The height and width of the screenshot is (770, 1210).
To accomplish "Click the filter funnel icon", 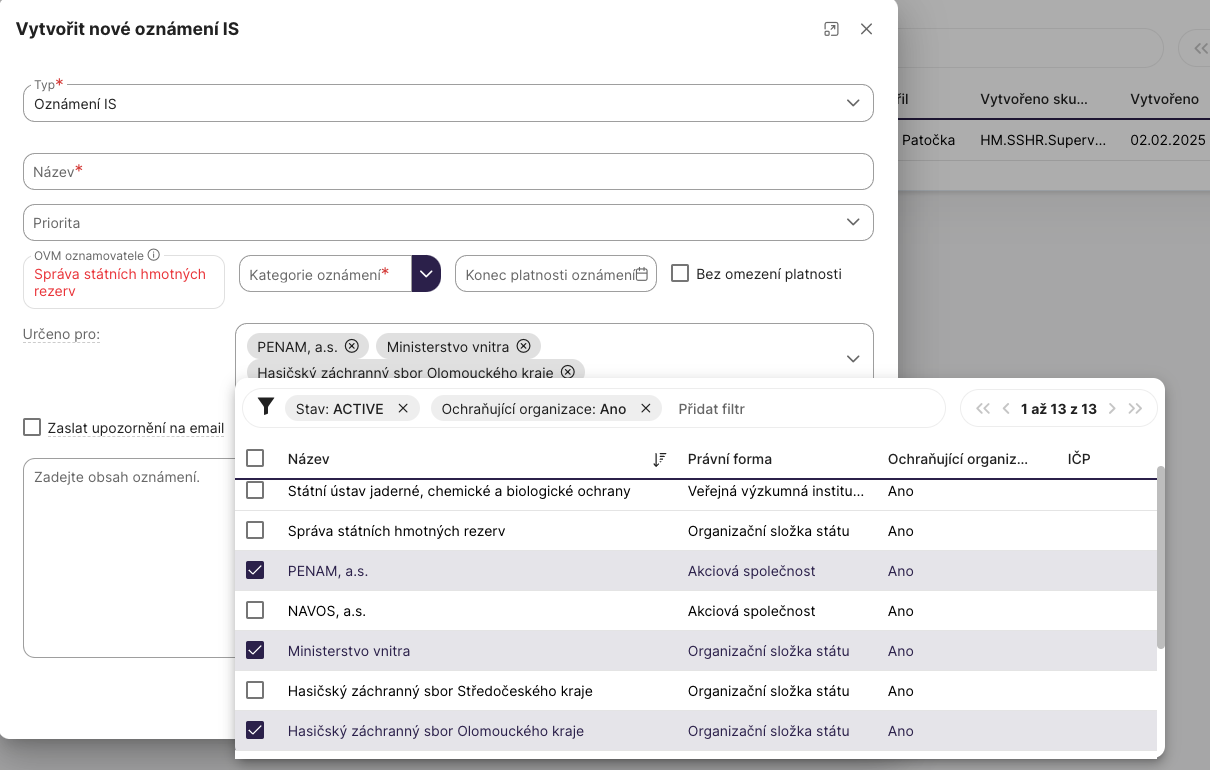I will pos(265,407).
